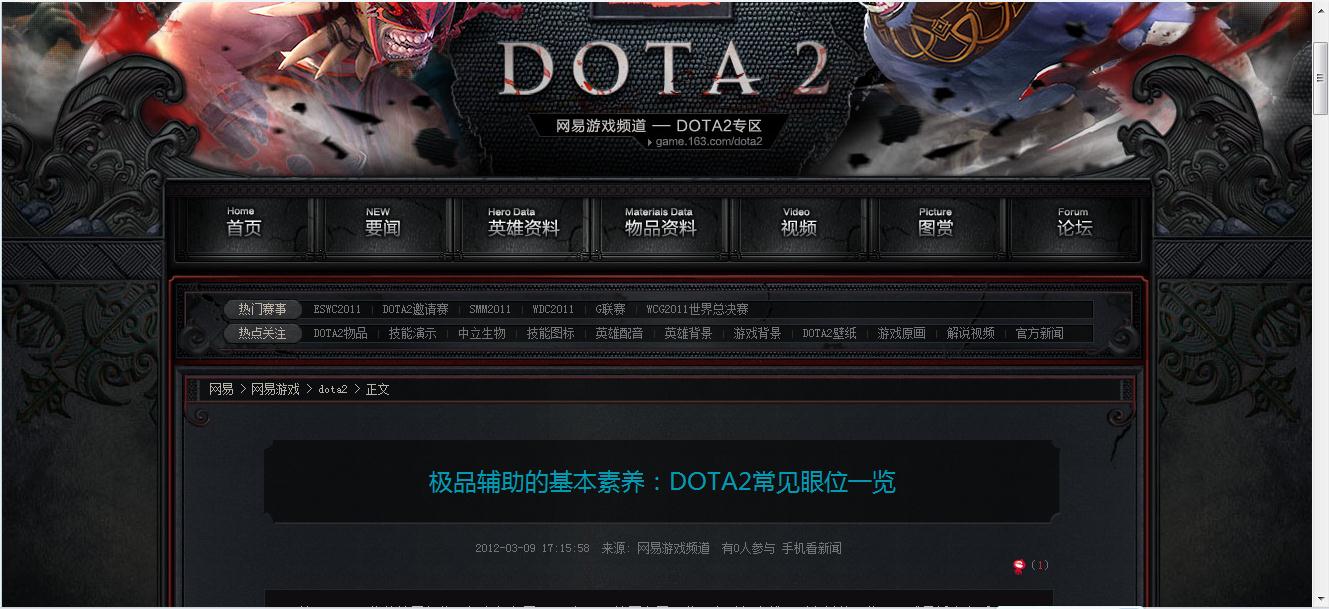Visit the 论坛 Forum section

(1074, 223)
